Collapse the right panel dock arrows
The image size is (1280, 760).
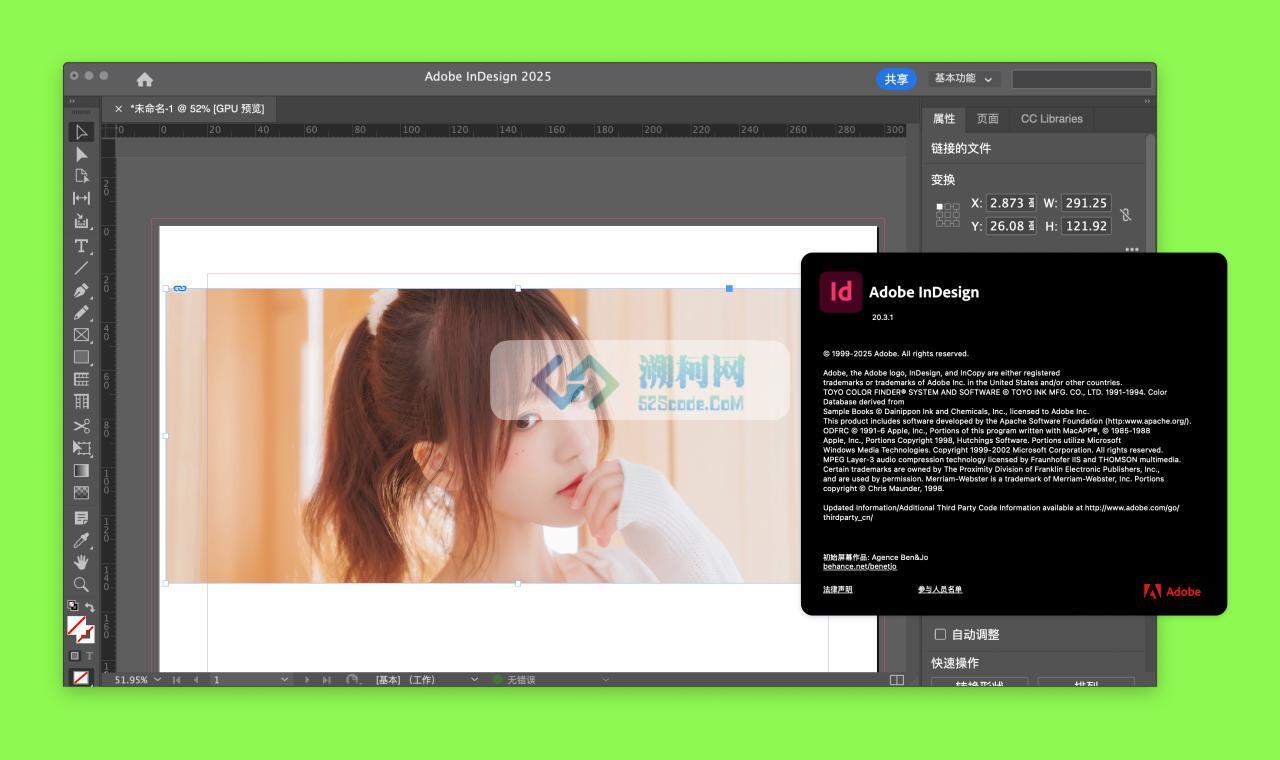1147,101
